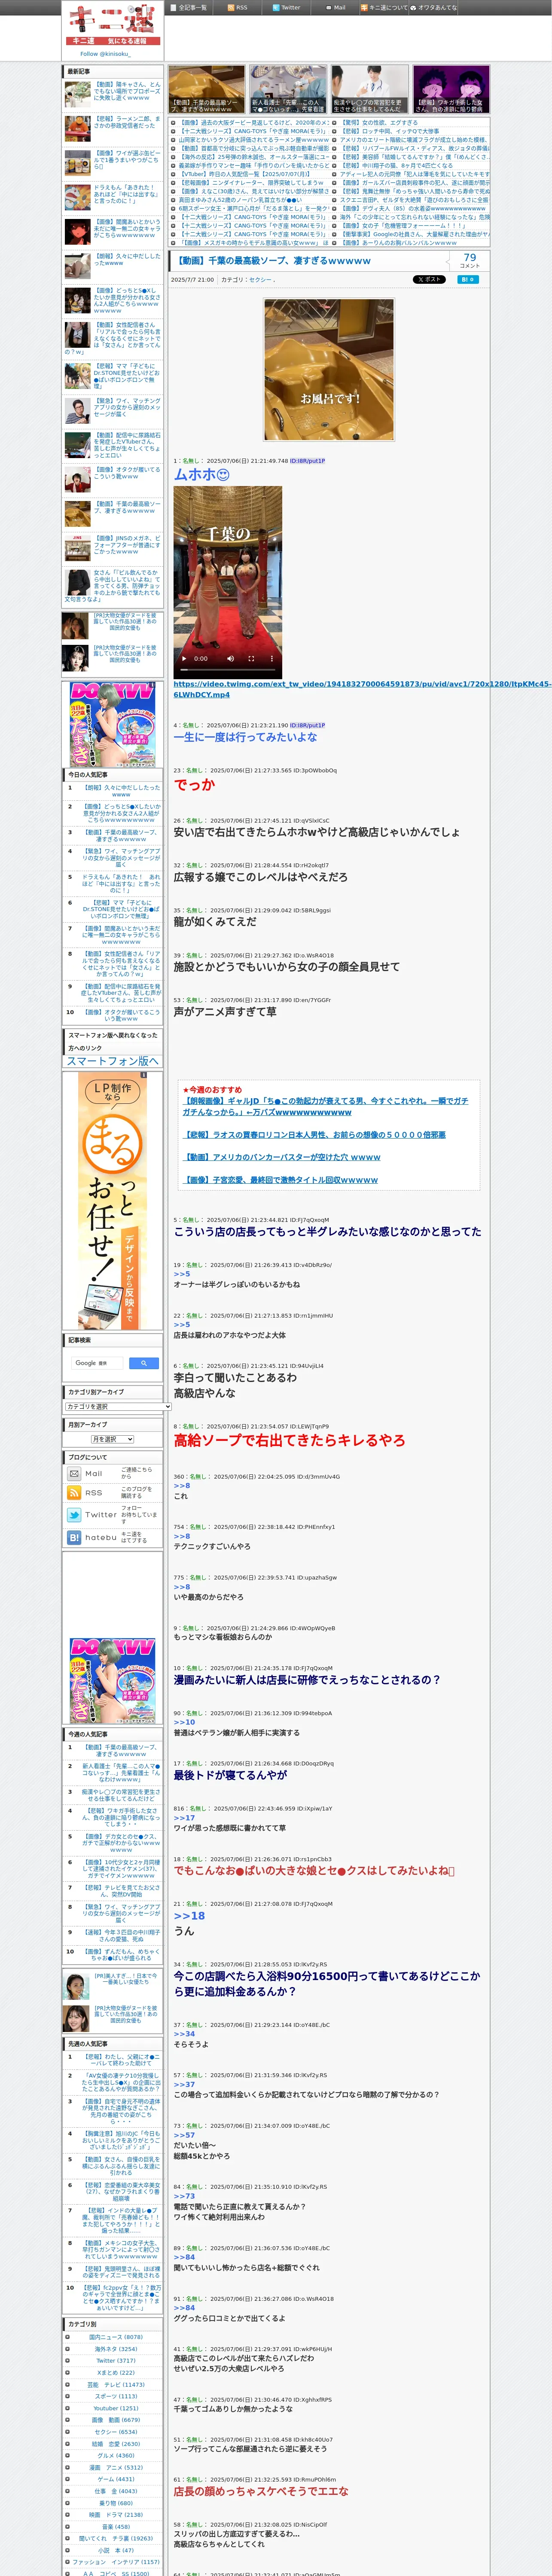Jump to the 79 コメント counter
Viewport: 552px width, 2576px height.
[469, 260]
